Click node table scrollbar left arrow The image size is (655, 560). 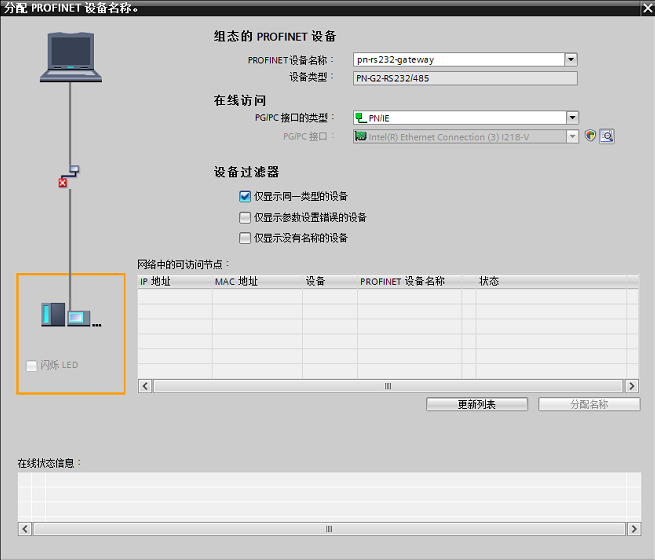point(145,386)
